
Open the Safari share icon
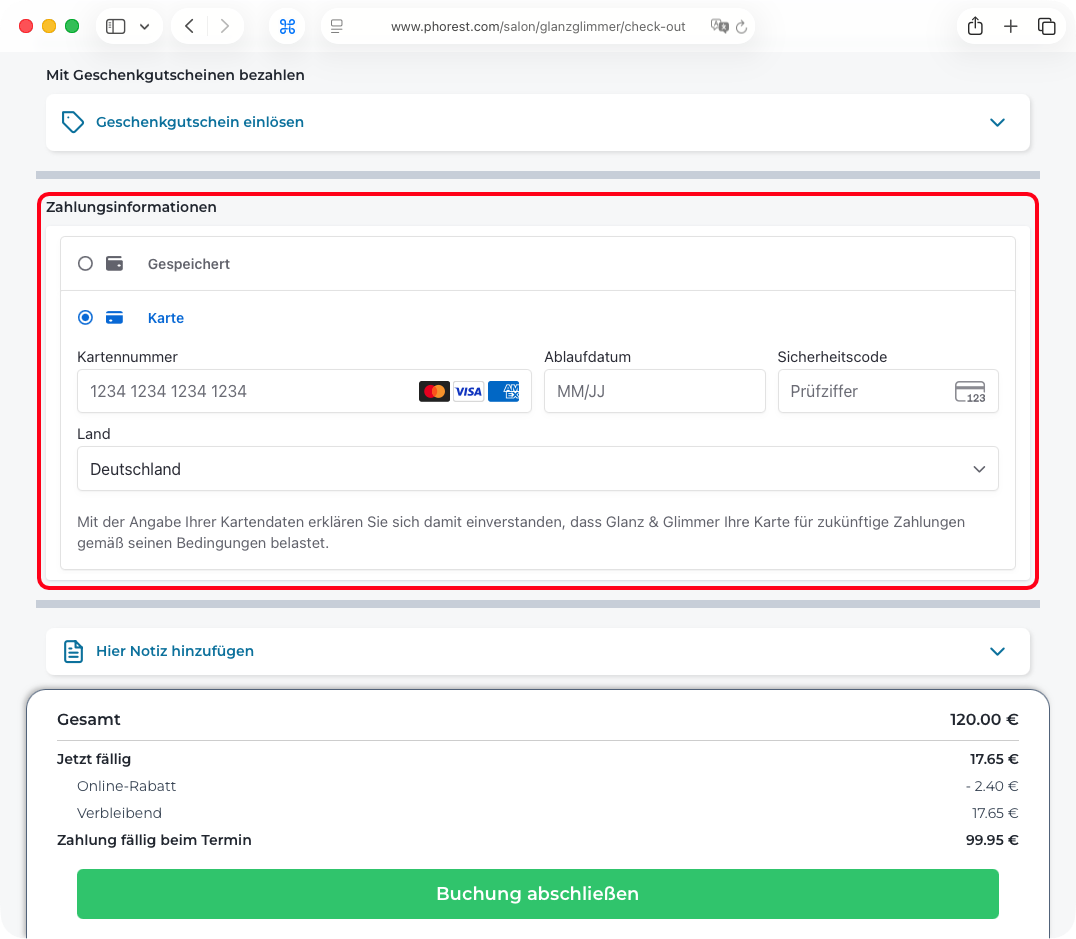pyautogui.click(x=975, y=27)
